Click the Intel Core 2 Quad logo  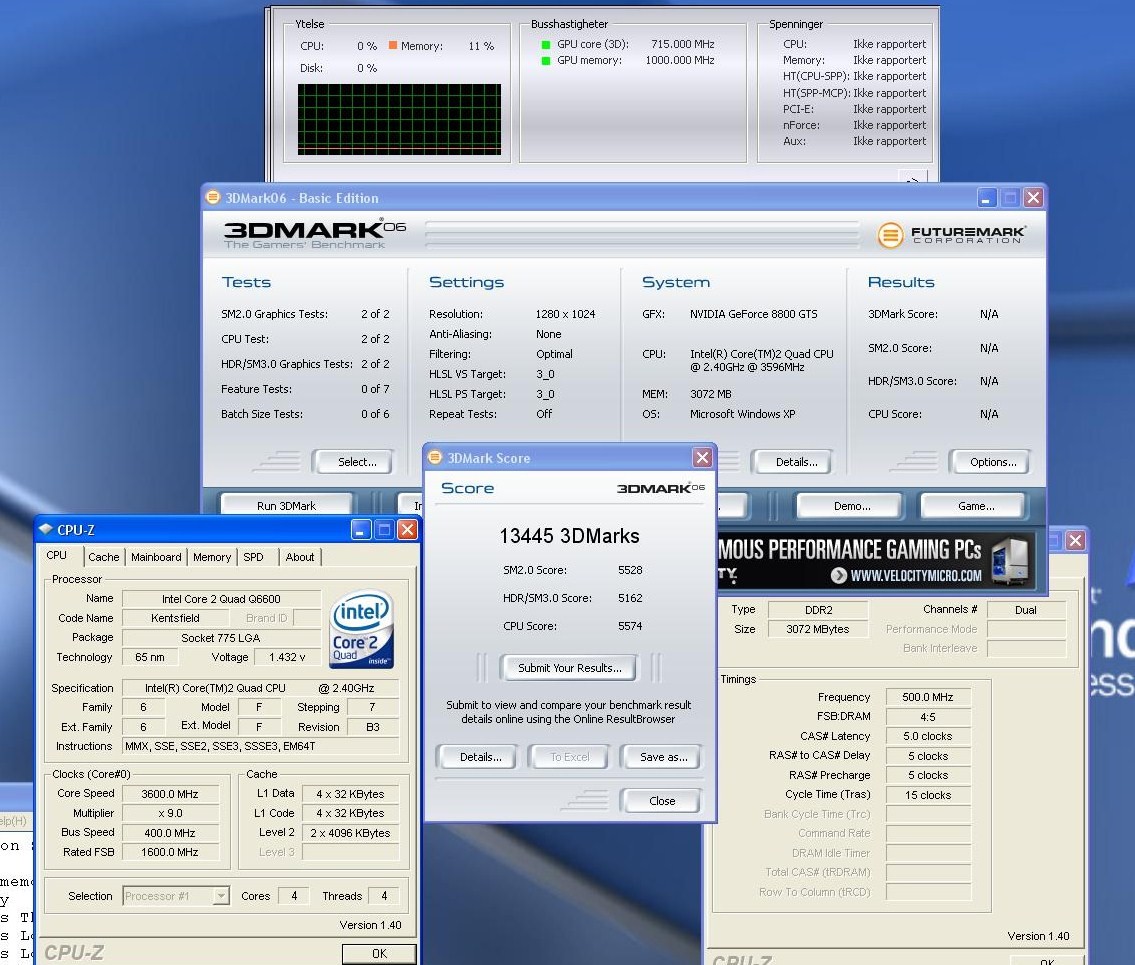pos(361,628)
